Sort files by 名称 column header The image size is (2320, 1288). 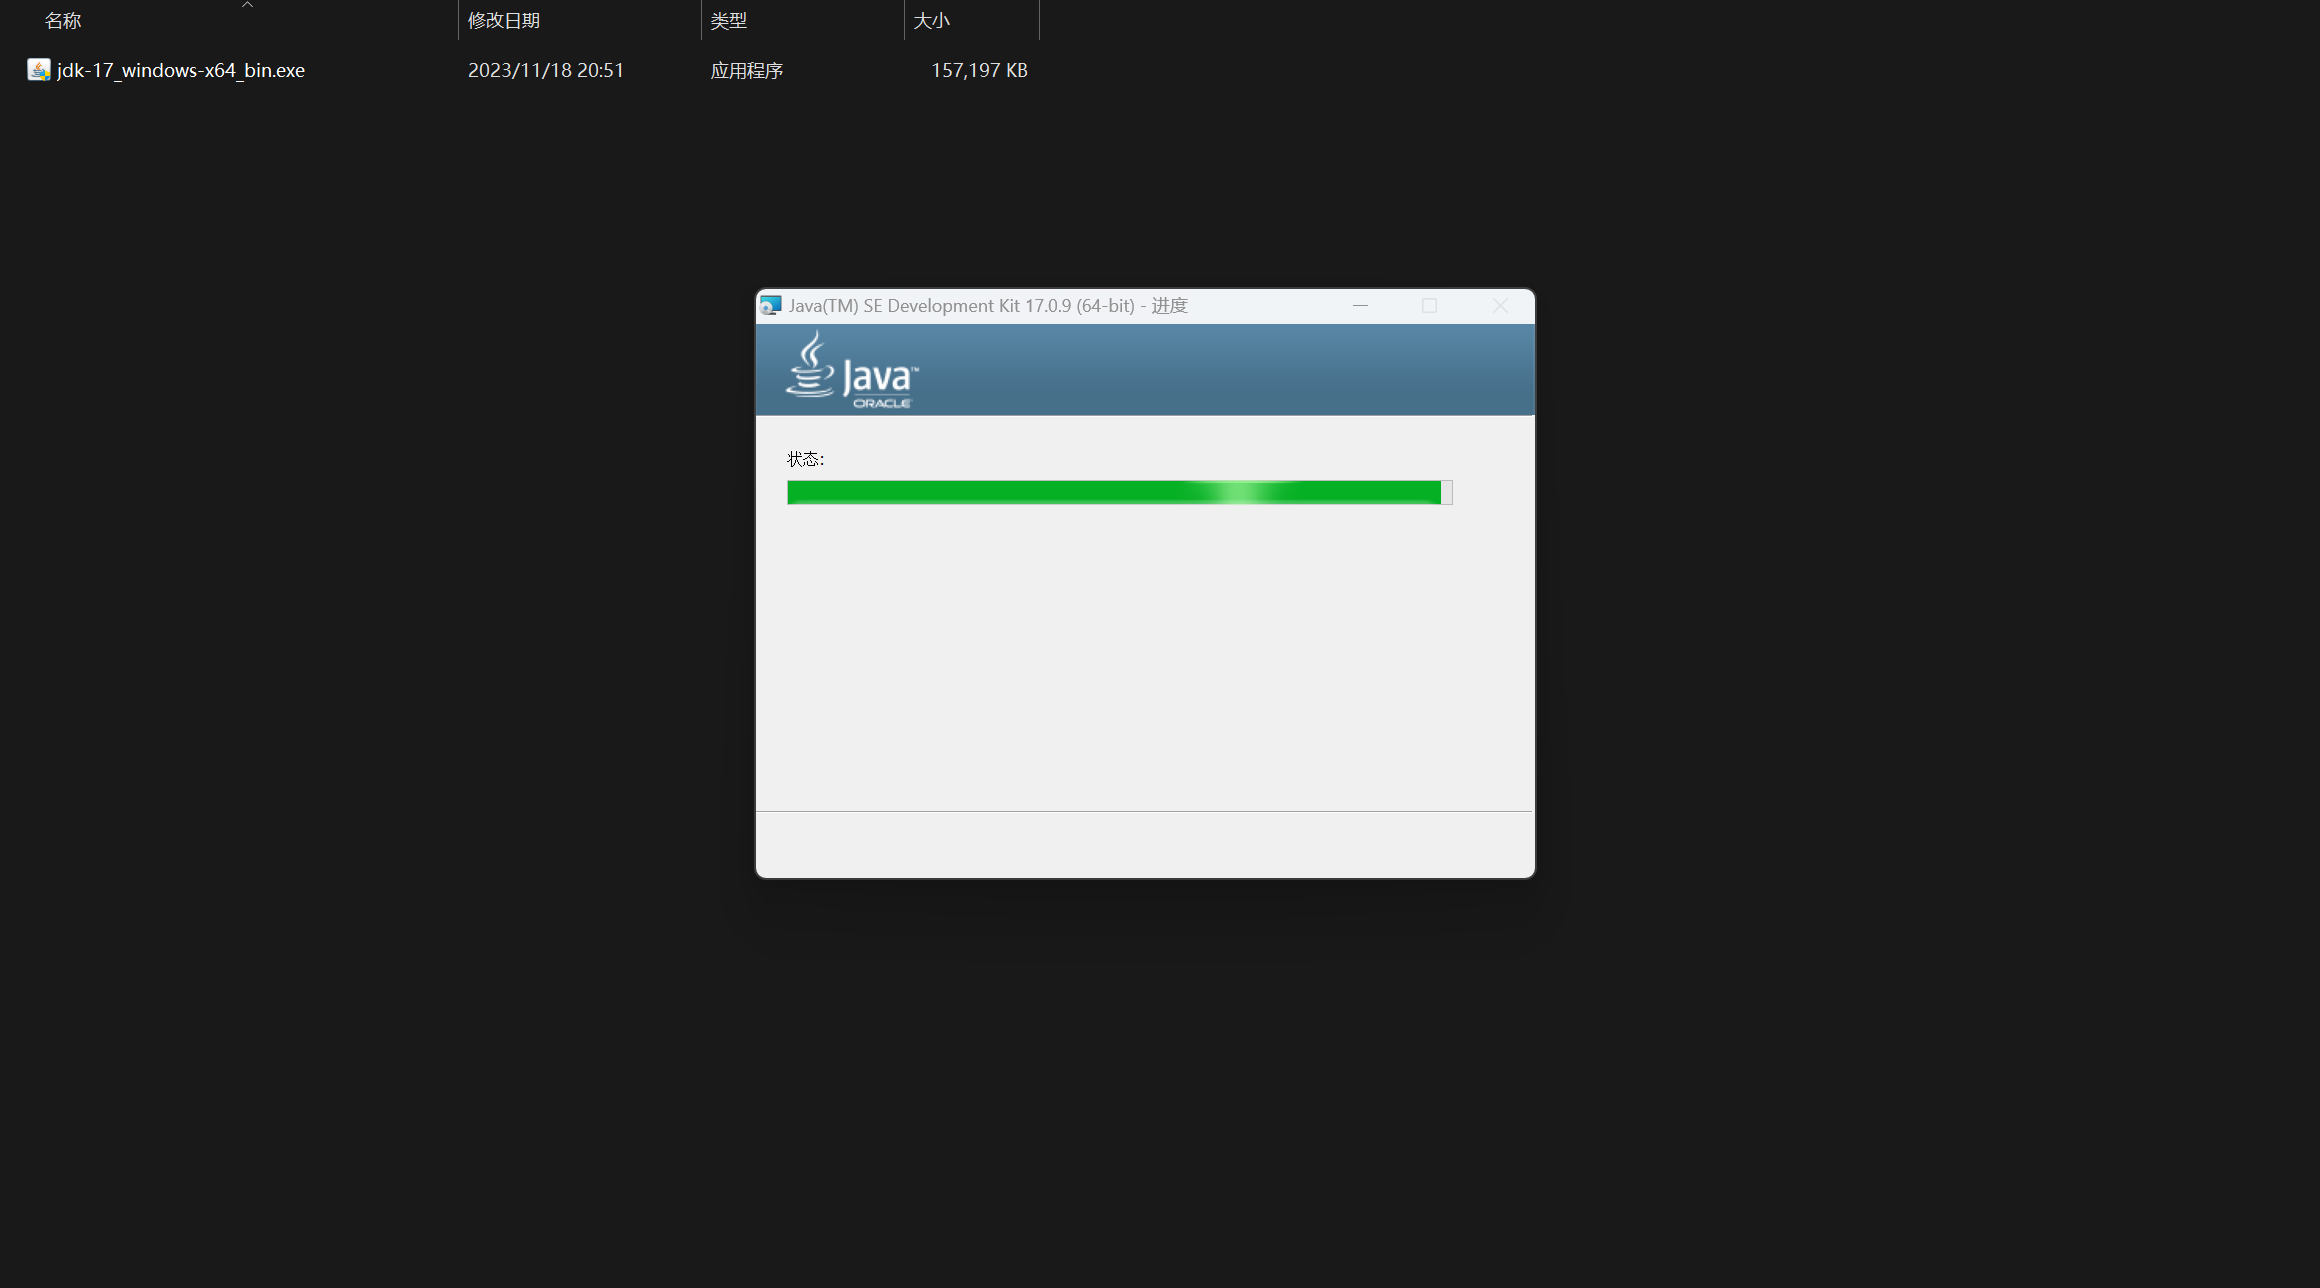tap(63, 21)
